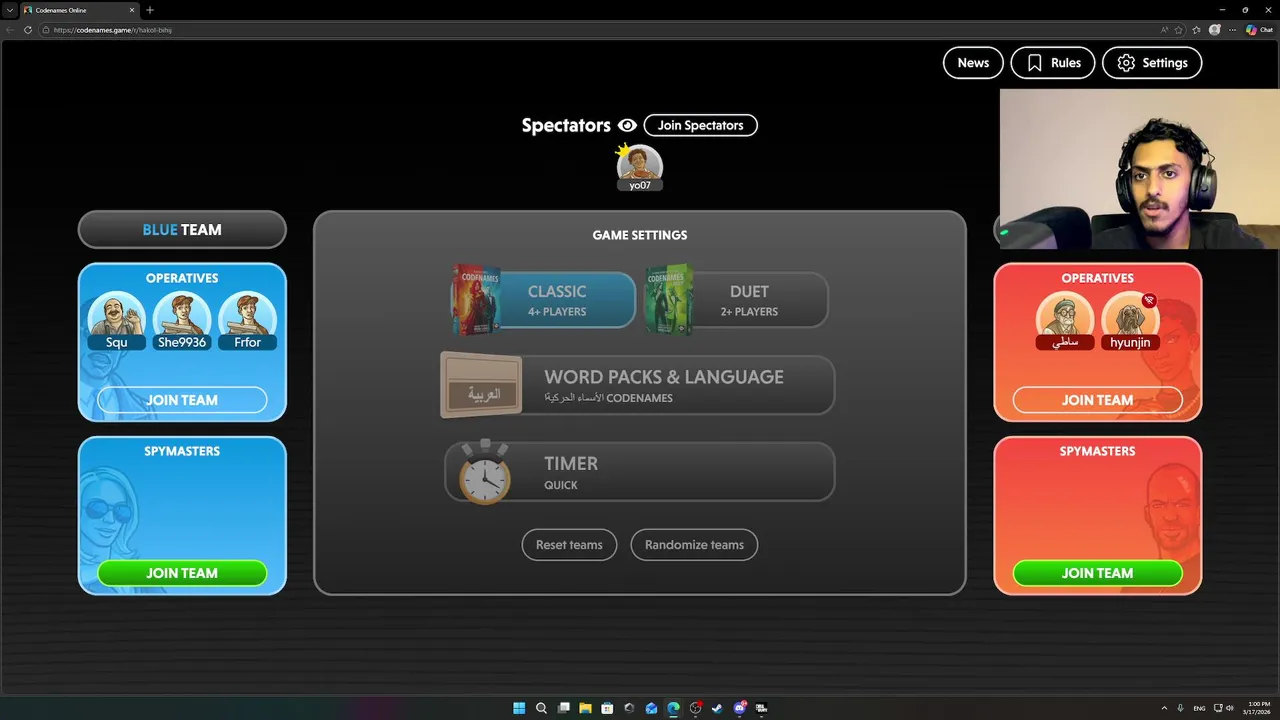Click the bookmark icon in Rules button
Screen dimensions: 1280x720
[x=1035, y=63]
